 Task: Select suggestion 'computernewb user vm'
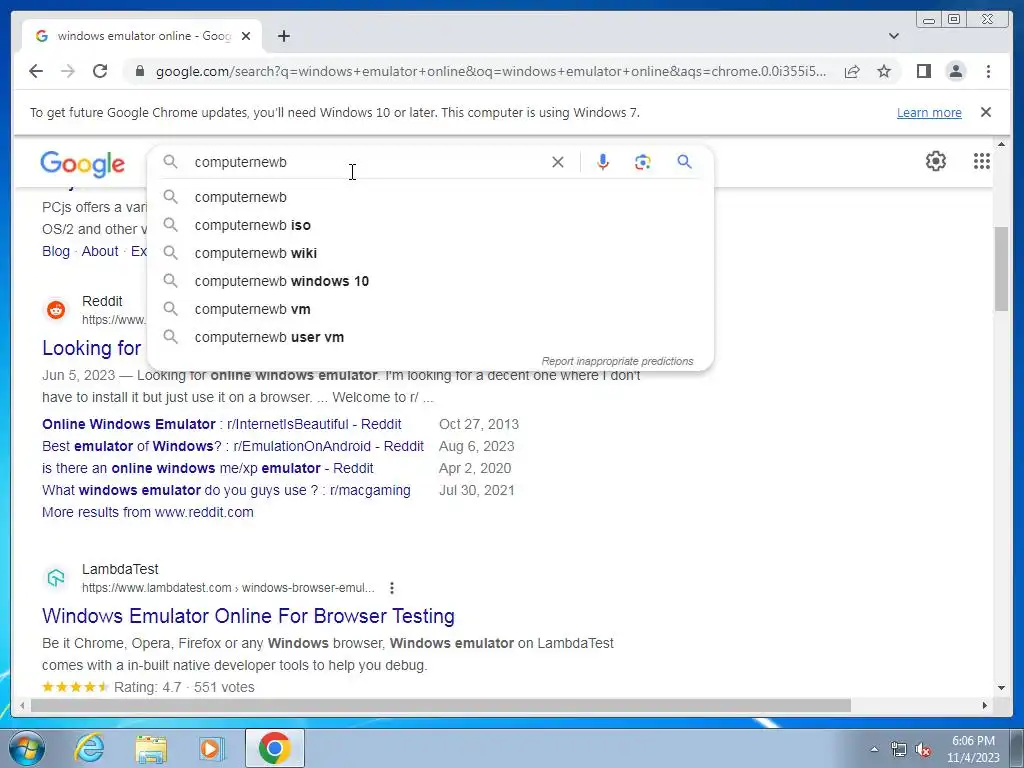pos(430,338)
